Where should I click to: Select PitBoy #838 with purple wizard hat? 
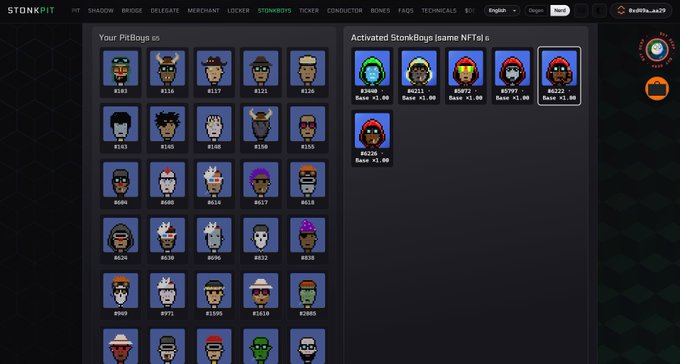(x=307, y=239)
